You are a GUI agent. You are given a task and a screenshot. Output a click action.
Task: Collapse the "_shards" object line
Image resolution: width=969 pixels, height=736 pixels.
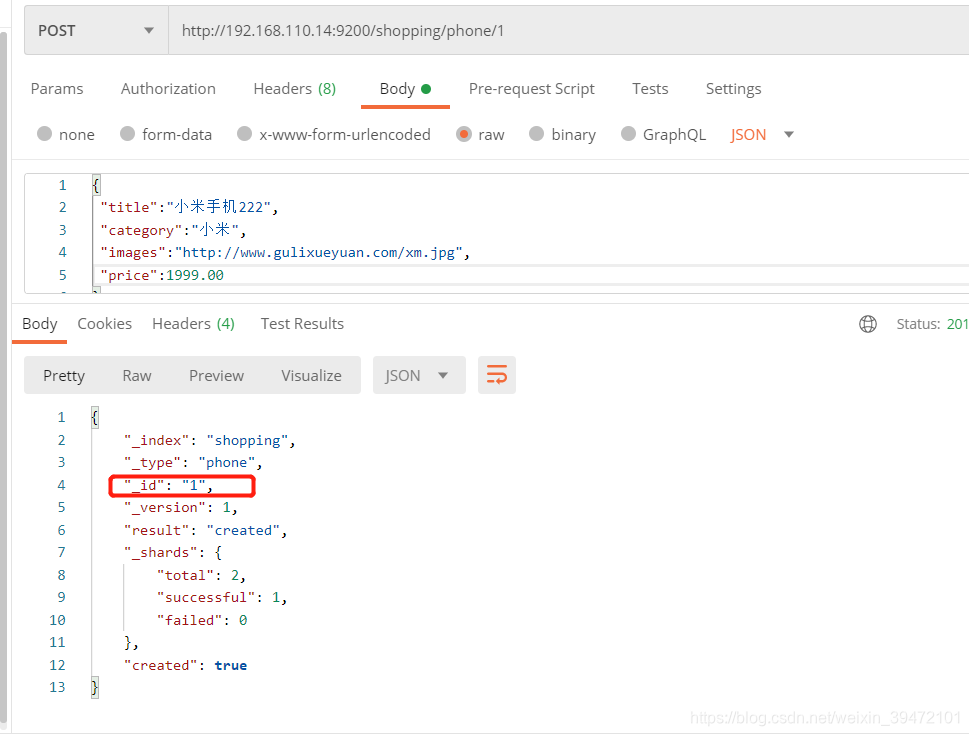click(173, 552)
